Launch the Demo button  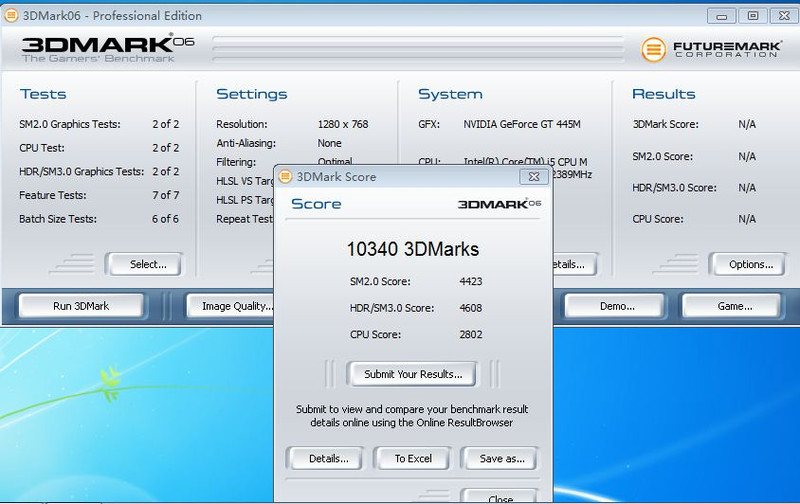(616, 306)
